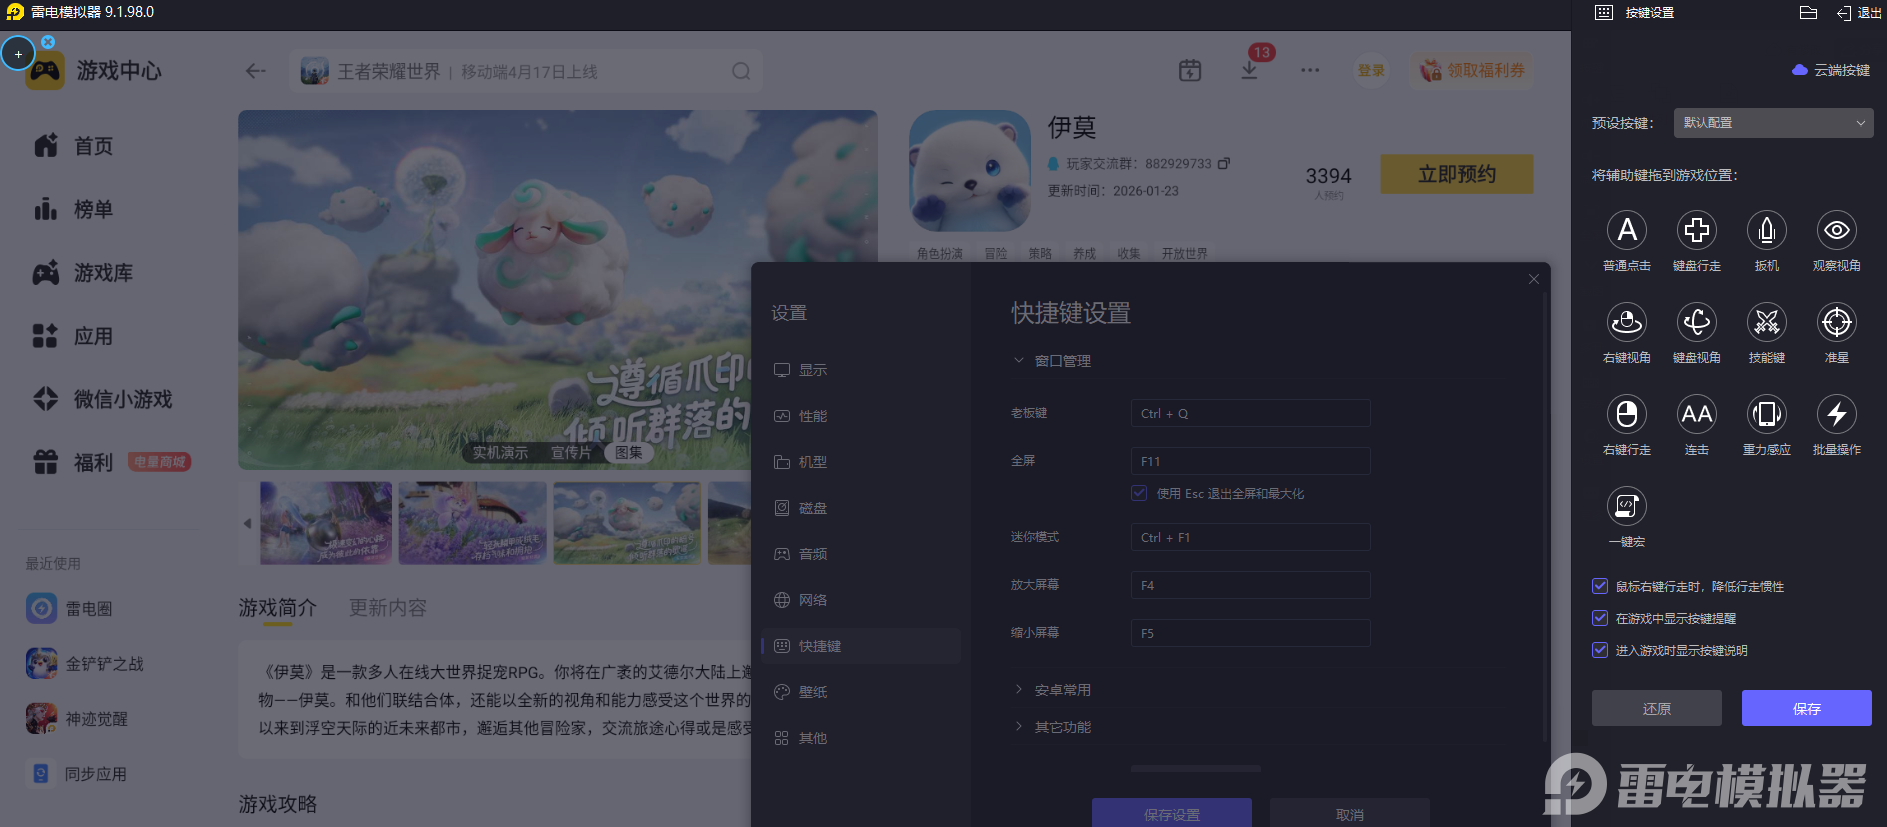This screenshot has width=1887, height=827.
Task: Click the search magnifier icon
Action: point(741,71)
